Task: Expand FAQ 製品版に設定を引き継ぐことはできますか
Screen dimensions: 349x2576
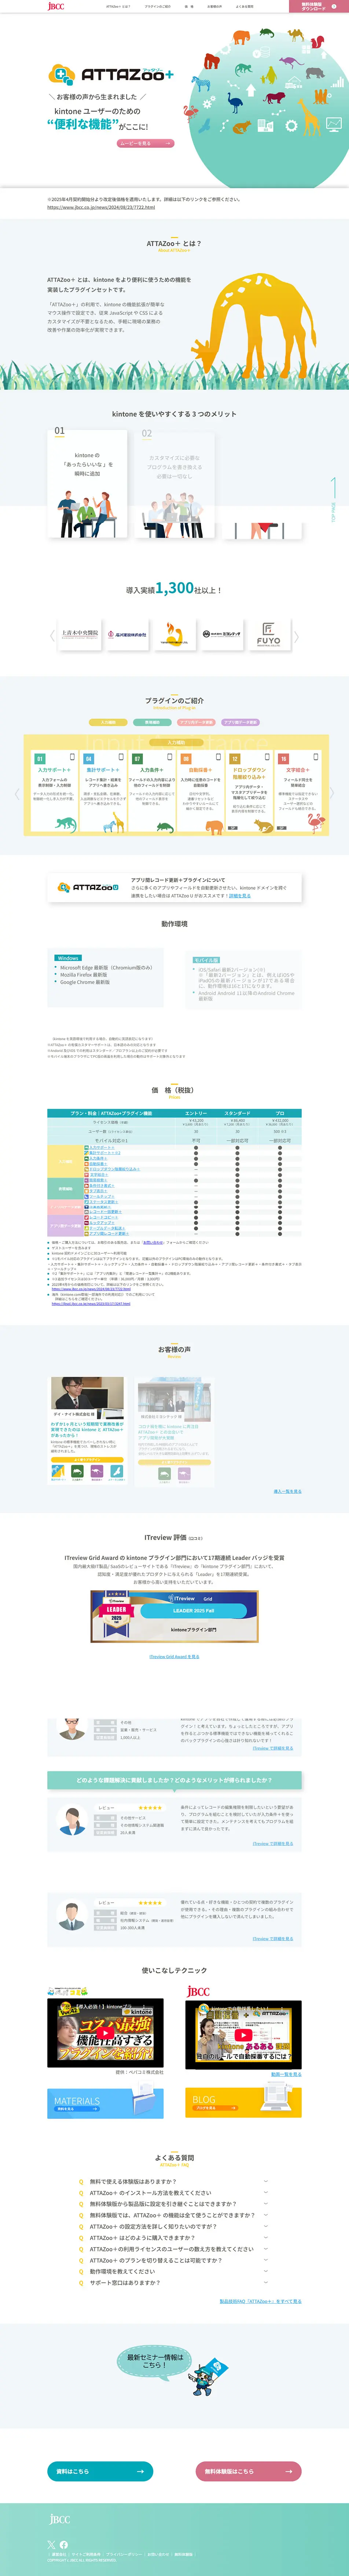Action: [x=174, y=2204]
